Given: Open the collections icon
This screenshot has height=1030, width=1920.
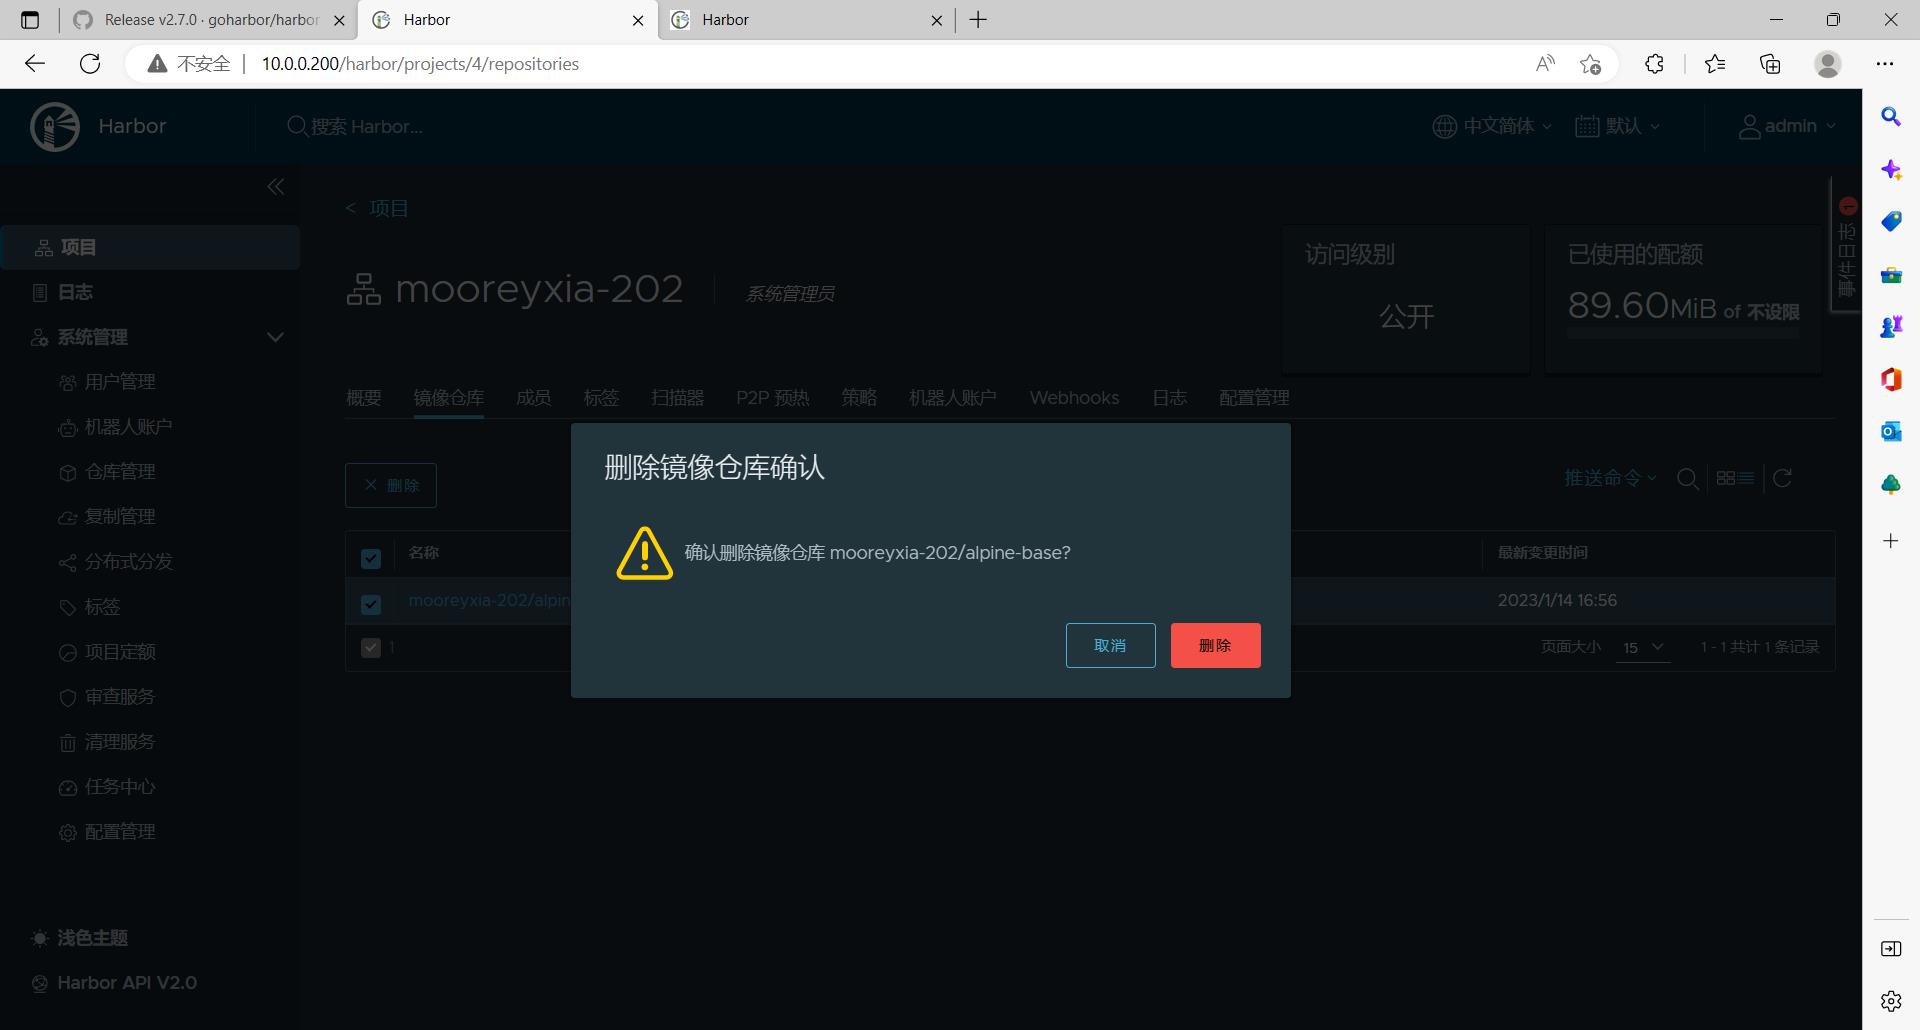Looking at the screenshot, I should click(1770, 64).
